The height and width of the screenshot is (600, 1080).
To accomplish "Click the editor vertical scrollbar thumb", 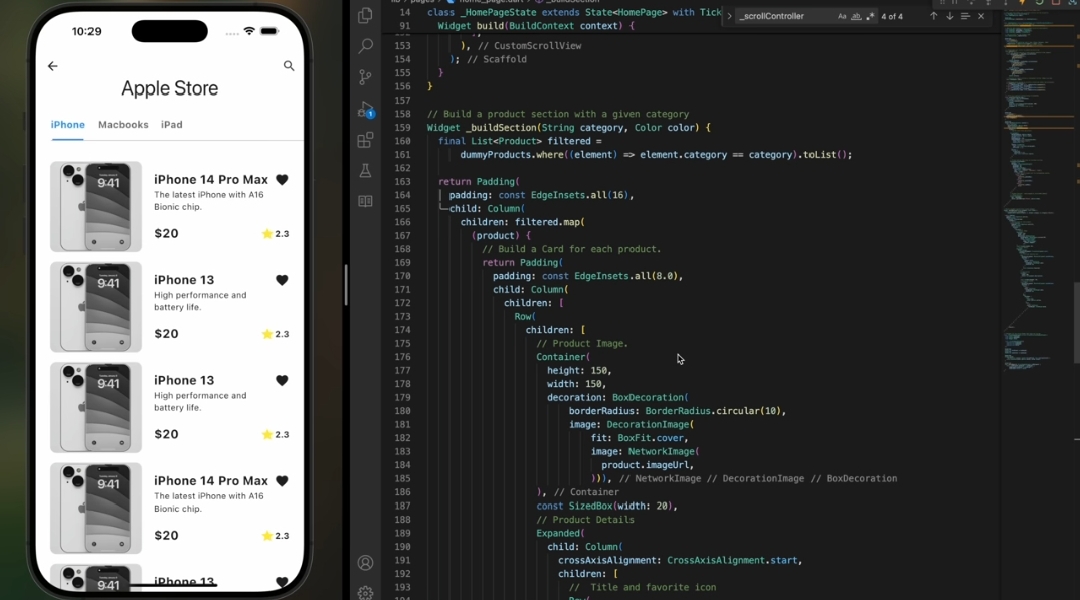I will 1076,322.
